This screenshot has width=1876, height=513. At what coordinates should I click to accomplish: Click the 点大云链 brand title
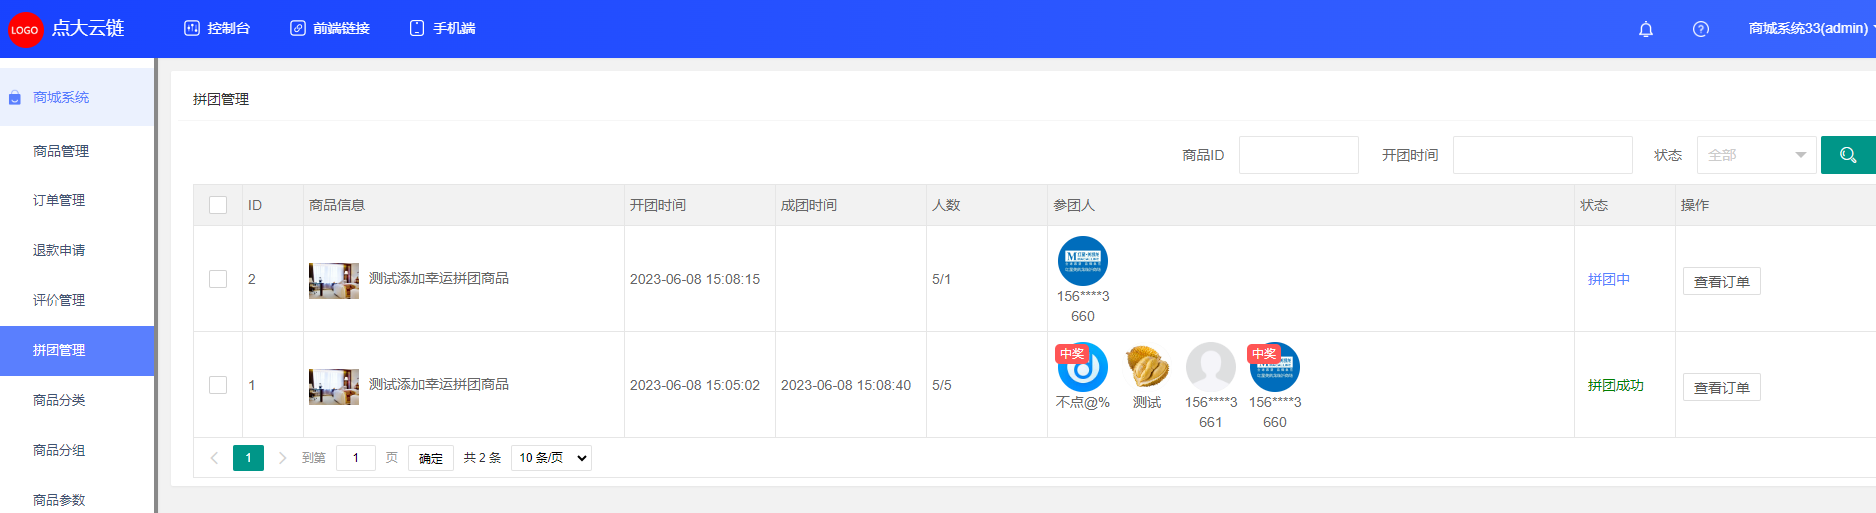point(88,28)
